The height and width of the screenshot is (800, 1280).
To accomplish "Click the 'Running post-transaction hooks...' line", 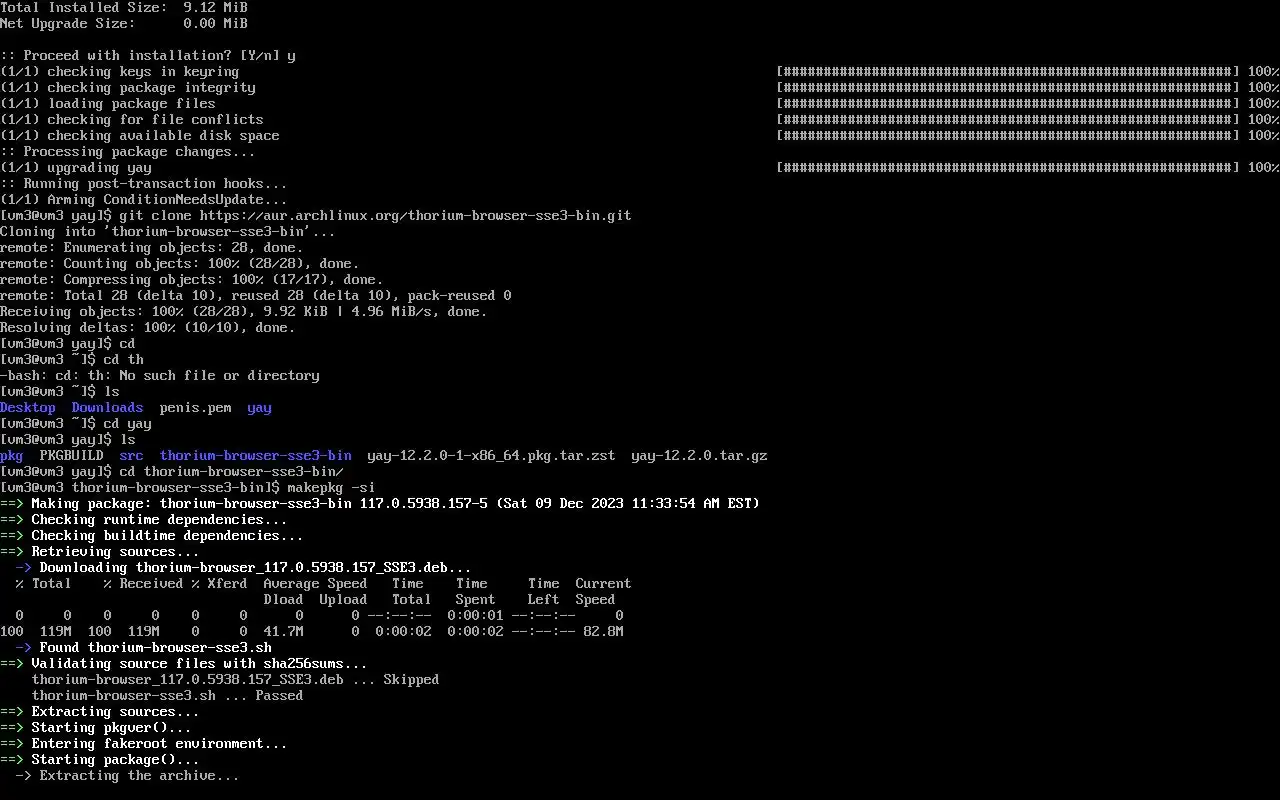I will tap(144, 183).
